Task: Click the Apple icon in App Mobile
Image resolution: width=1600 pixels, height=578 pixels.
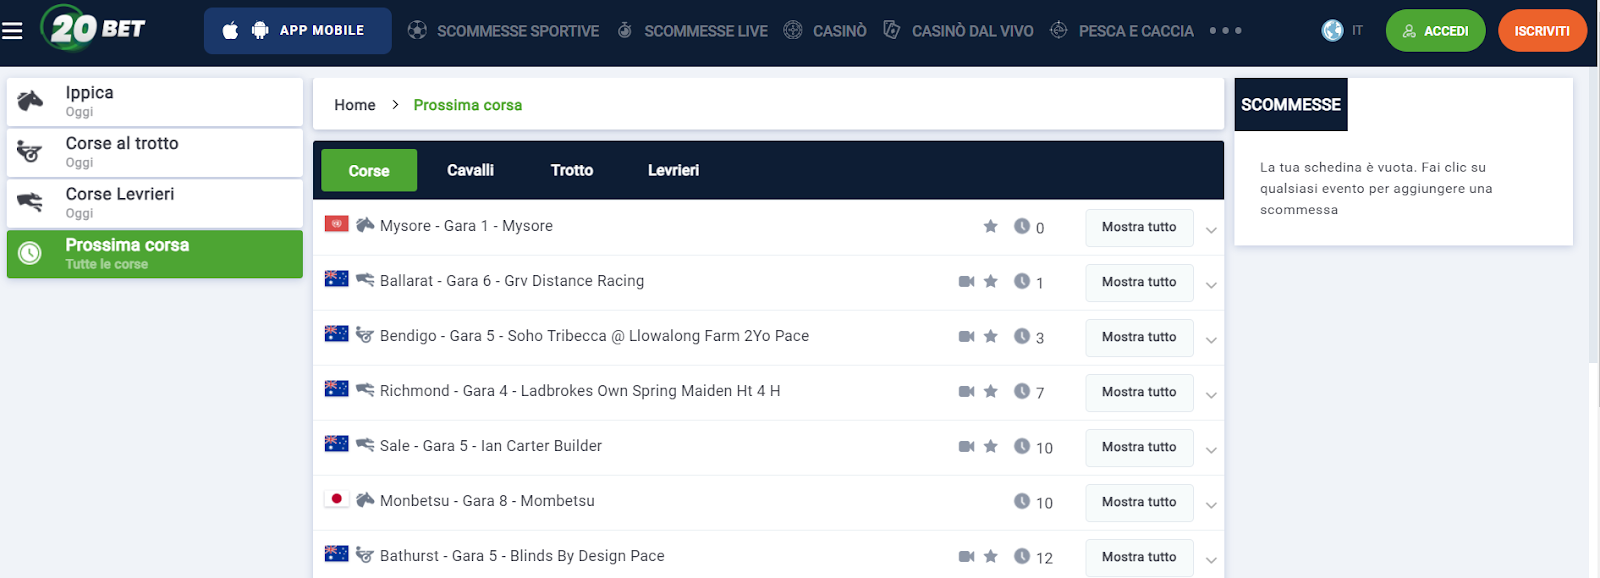Action: [x=231, y=31]
